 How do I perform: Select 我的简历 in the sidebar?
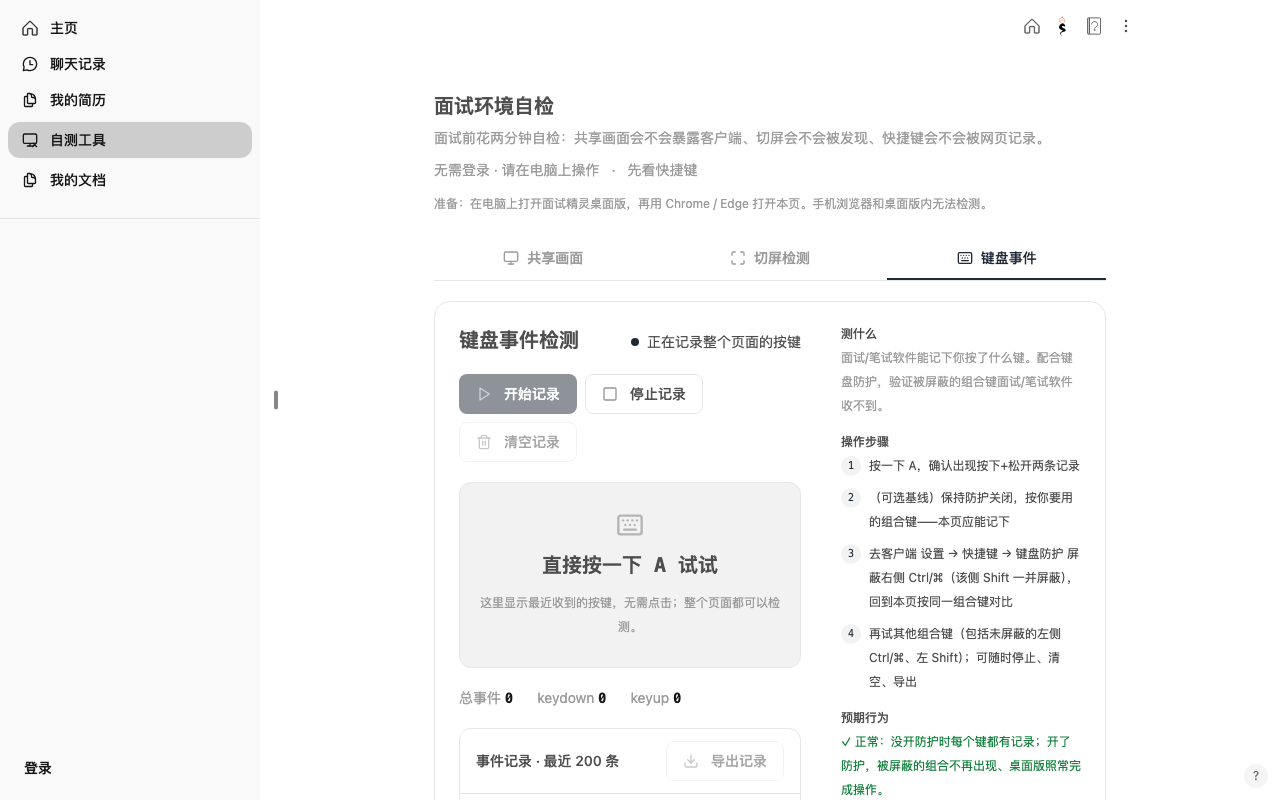tap(130, 100)
